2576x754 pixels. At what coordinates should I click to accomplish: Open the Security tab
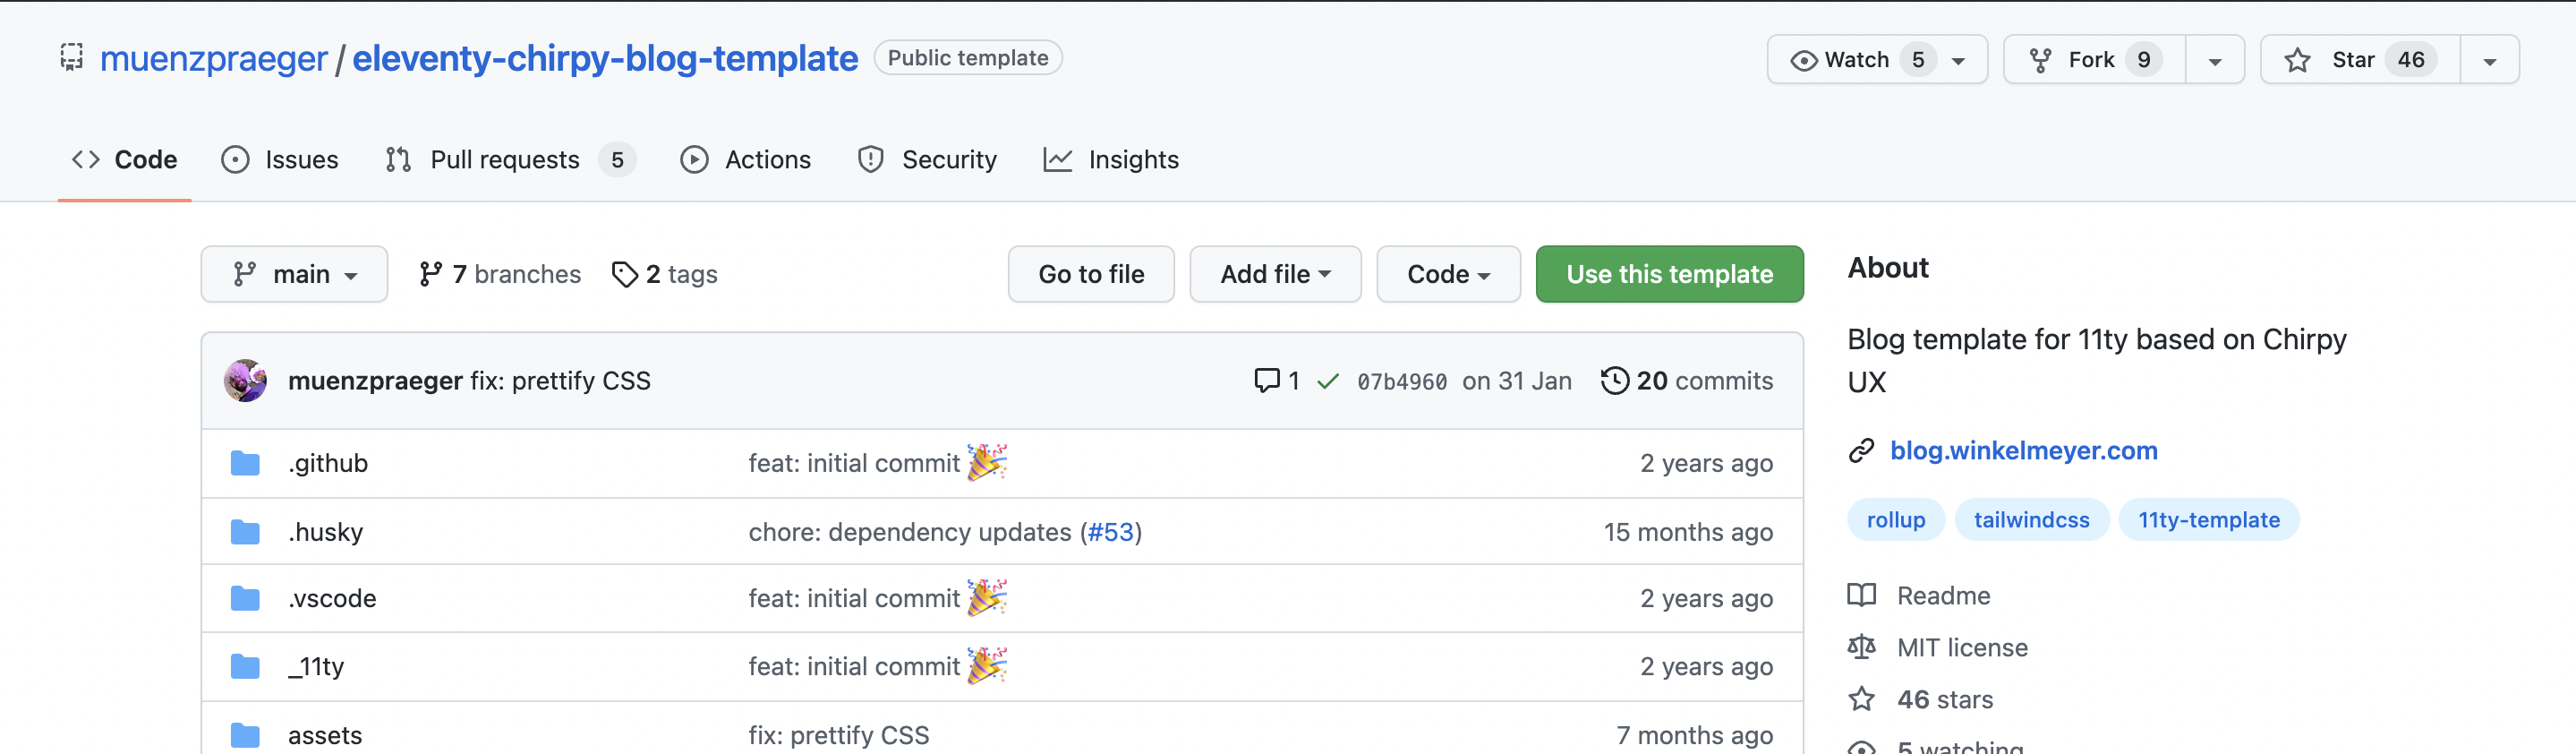tap(928, 160)
